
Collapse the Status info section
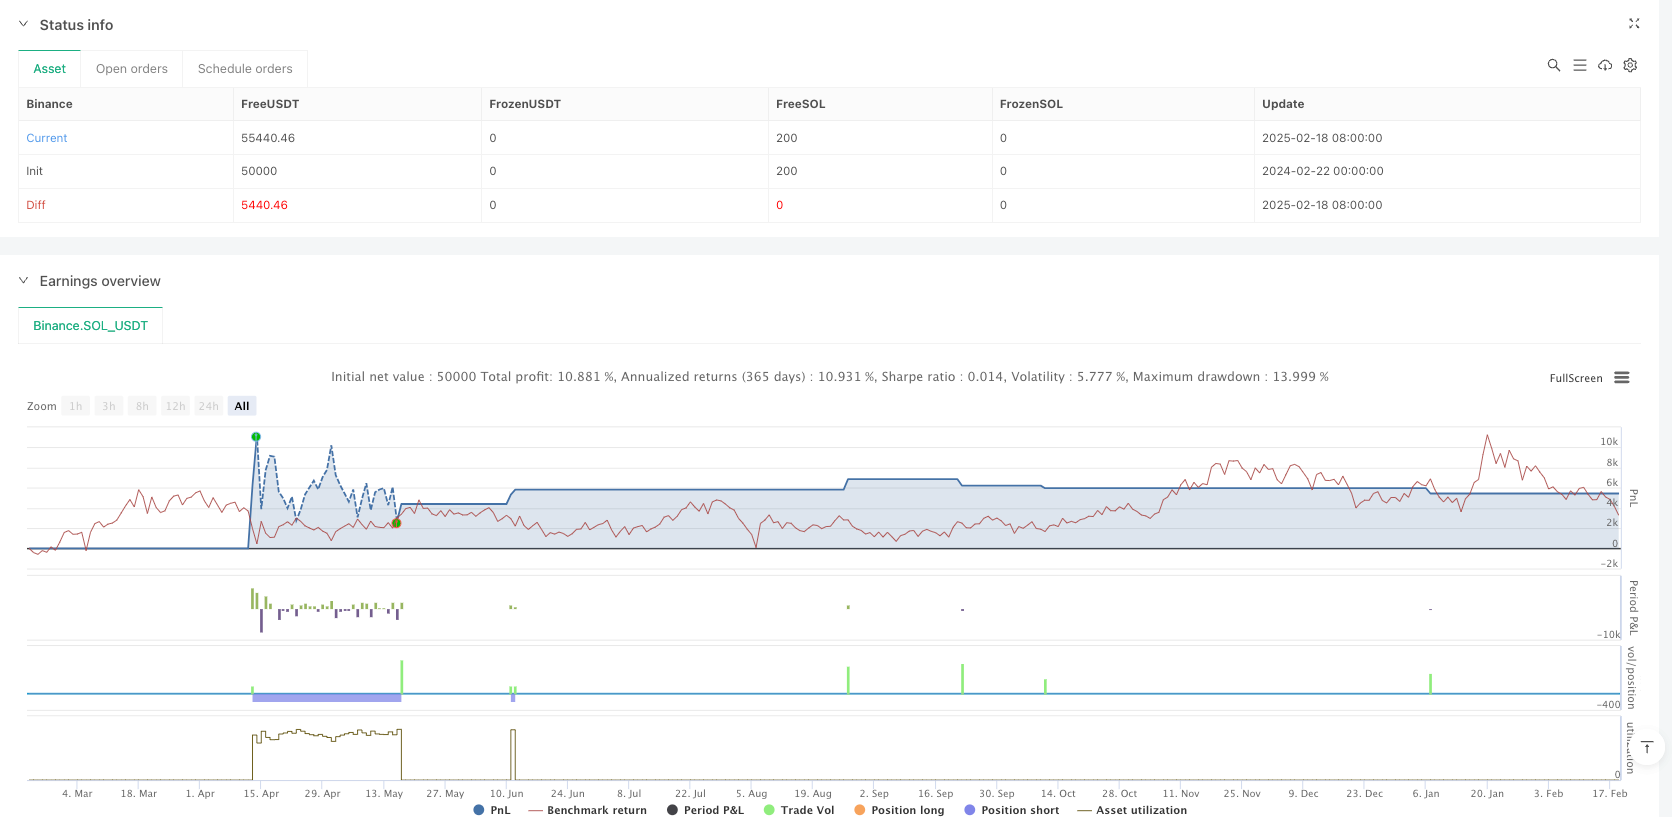[24, 24]
